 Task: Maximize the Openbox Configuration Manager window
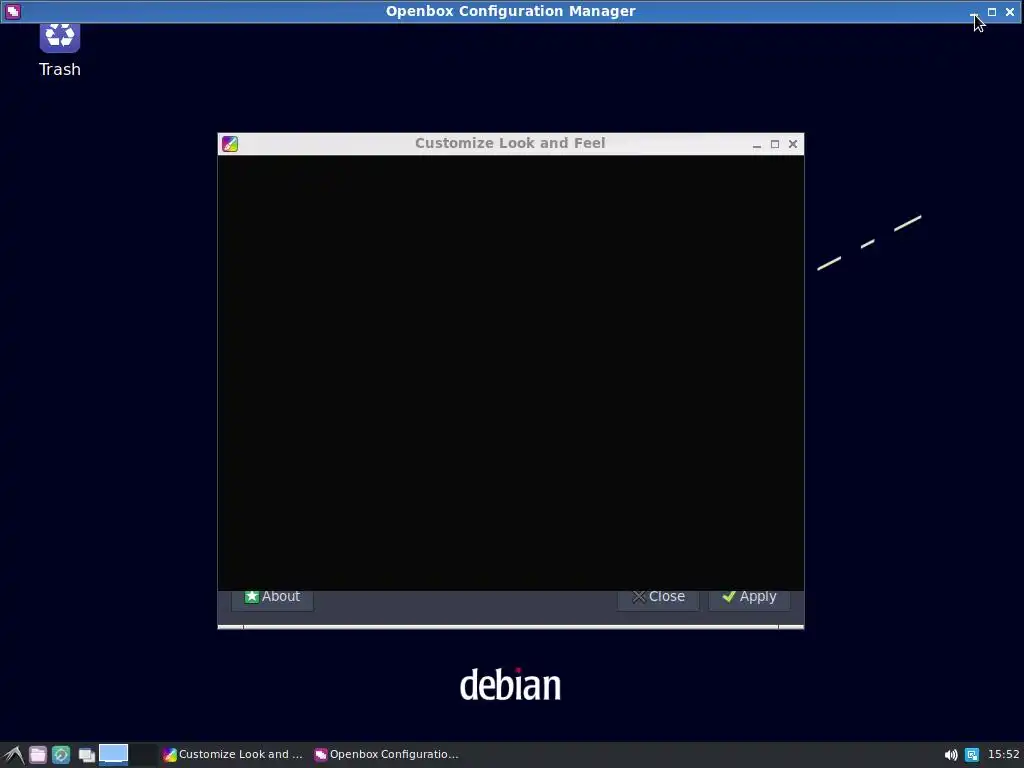tap(992, 12)
